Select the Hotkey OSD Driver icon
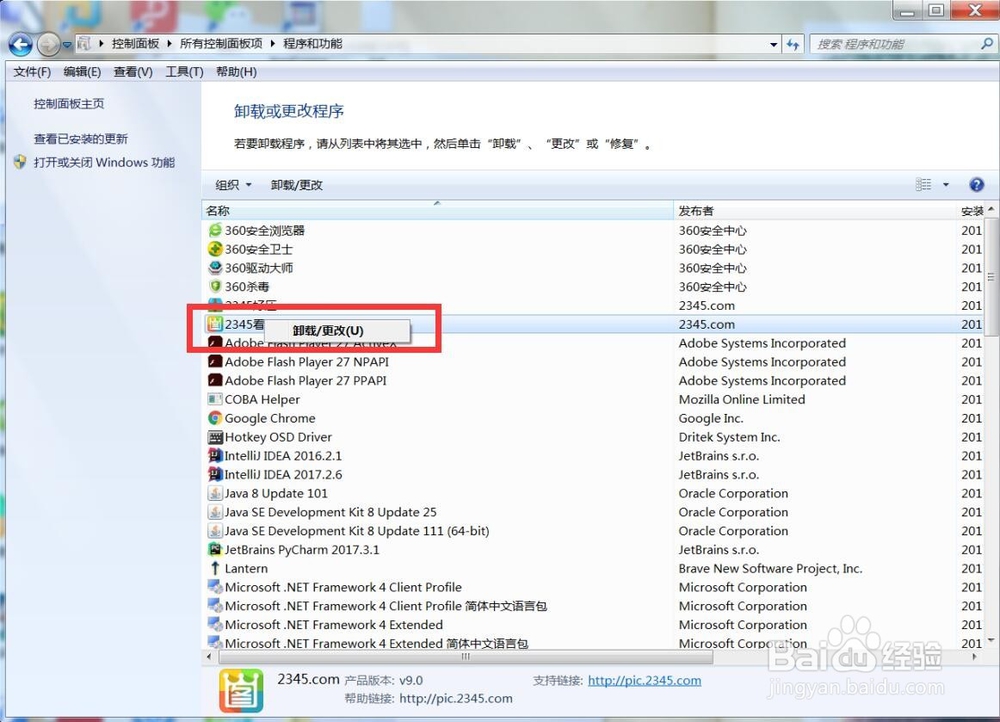 [x=215, y=437]
